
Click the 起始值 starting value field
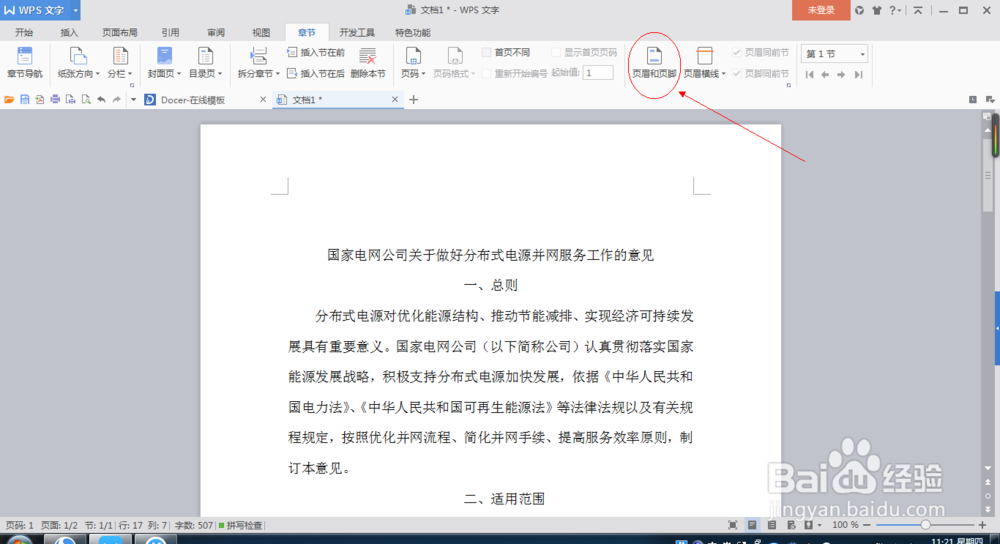(x=598, y=73)
